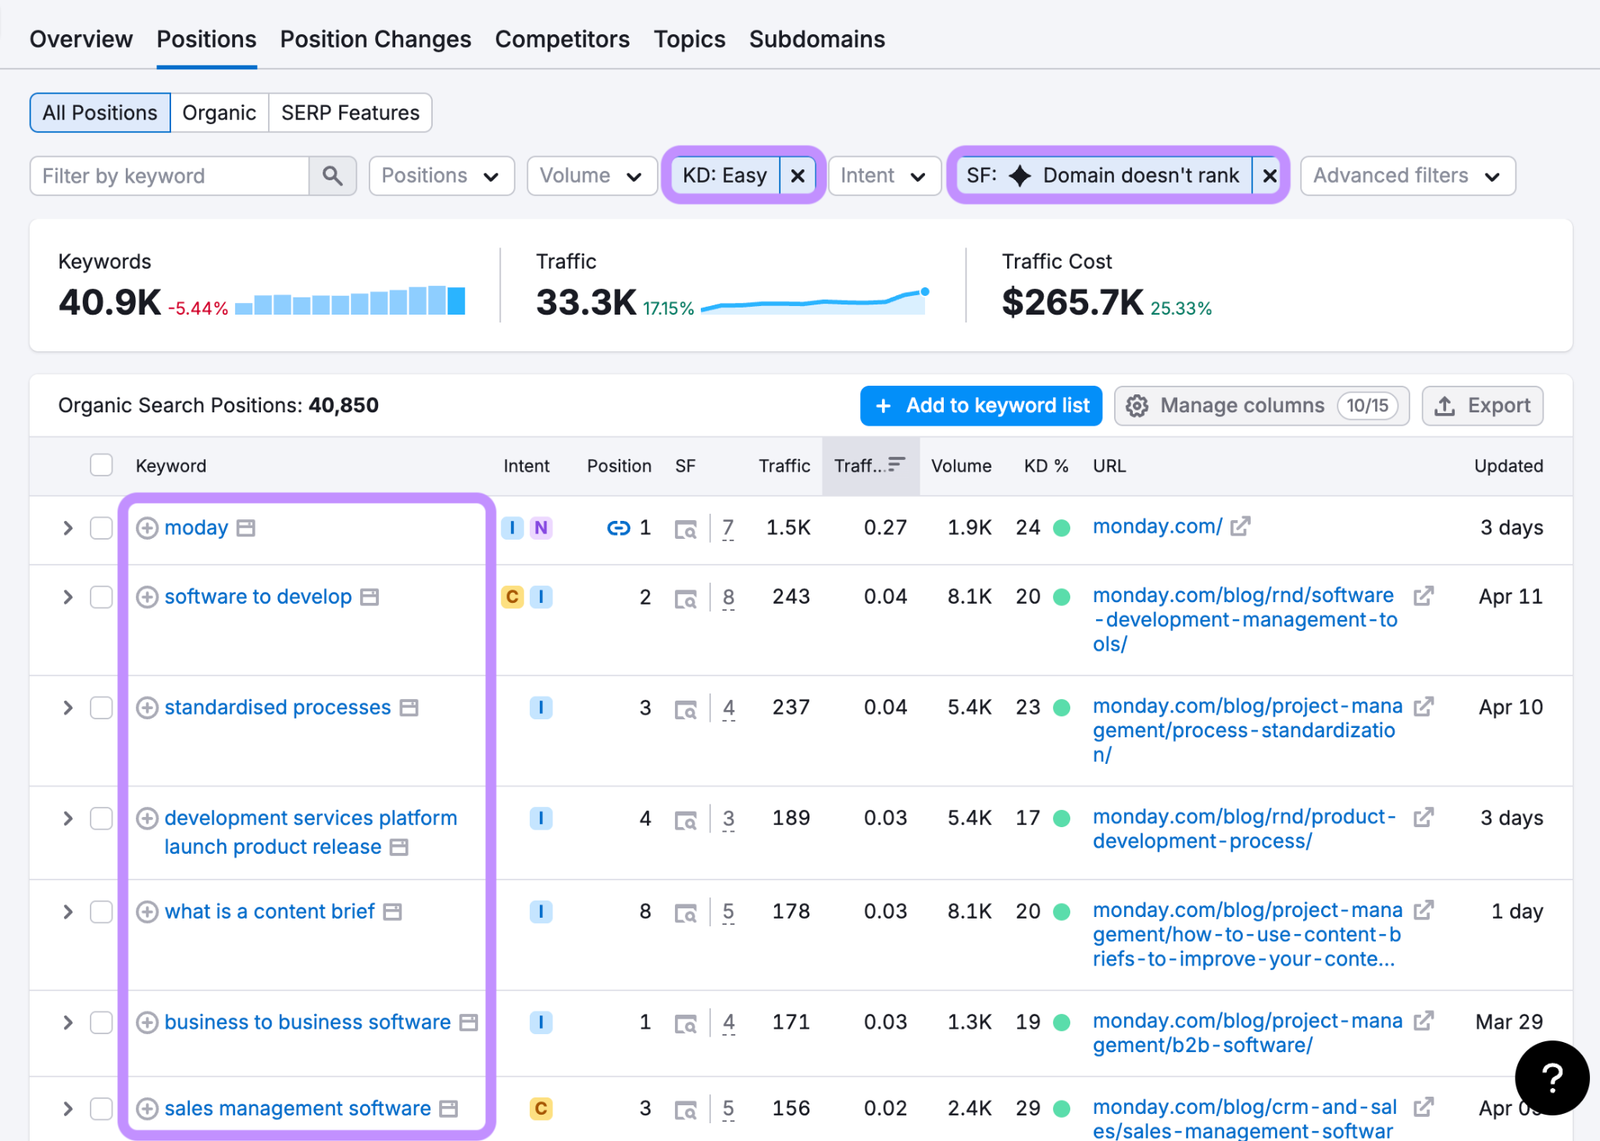Image resolution: width=1600 pixels, height=1141 pixels.
Task: Open the 'moday' keyword link
Action: click(x=196, y=528)
